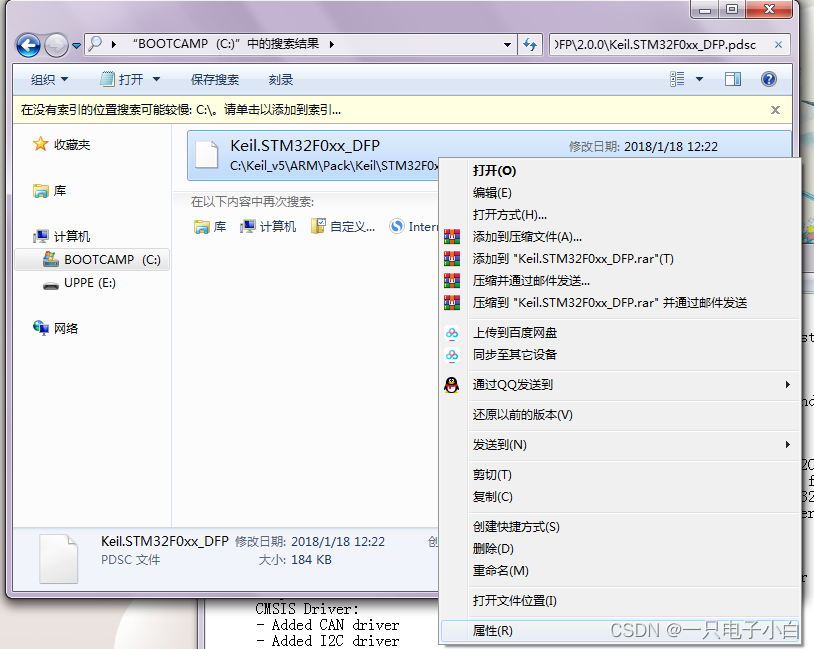Expand the view options dropdown arrow
The width and height of the screenshot is (814, 649).
tap(699, 79)
